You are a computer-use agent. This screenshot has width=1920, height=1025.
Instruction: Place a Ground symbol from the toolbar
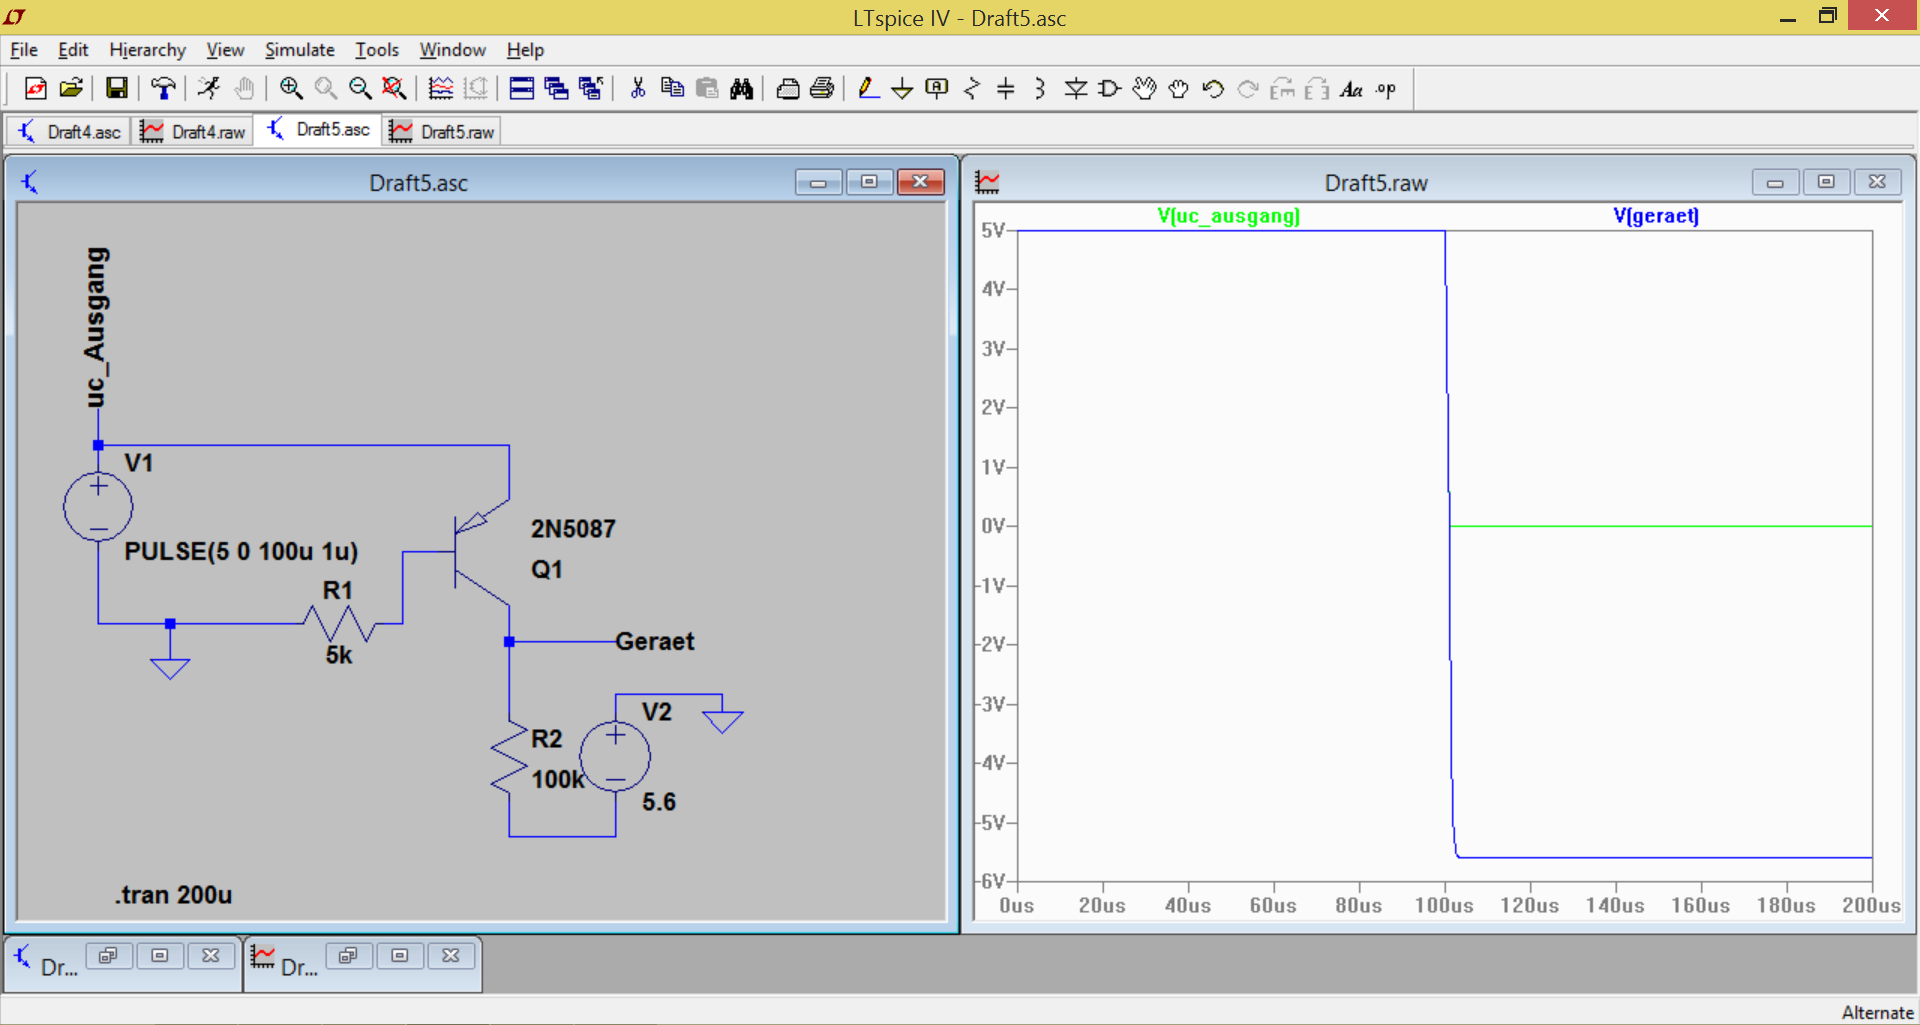coord(902,89)
